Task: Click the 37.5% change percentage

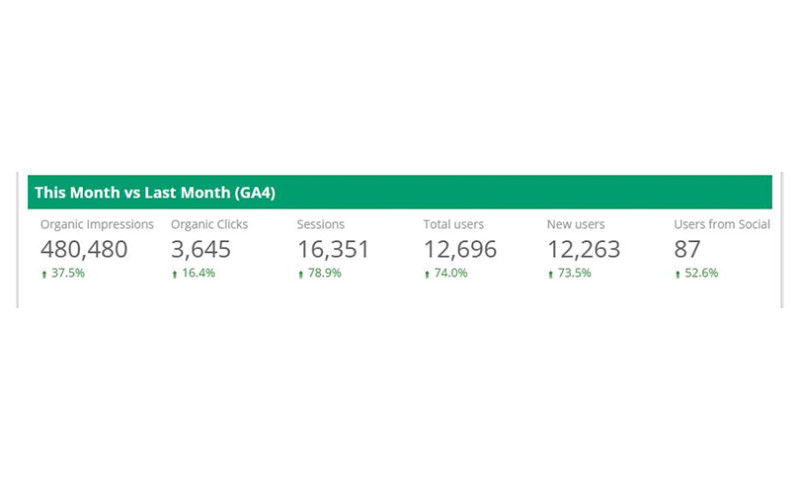Action: click(x=68, y=274)
